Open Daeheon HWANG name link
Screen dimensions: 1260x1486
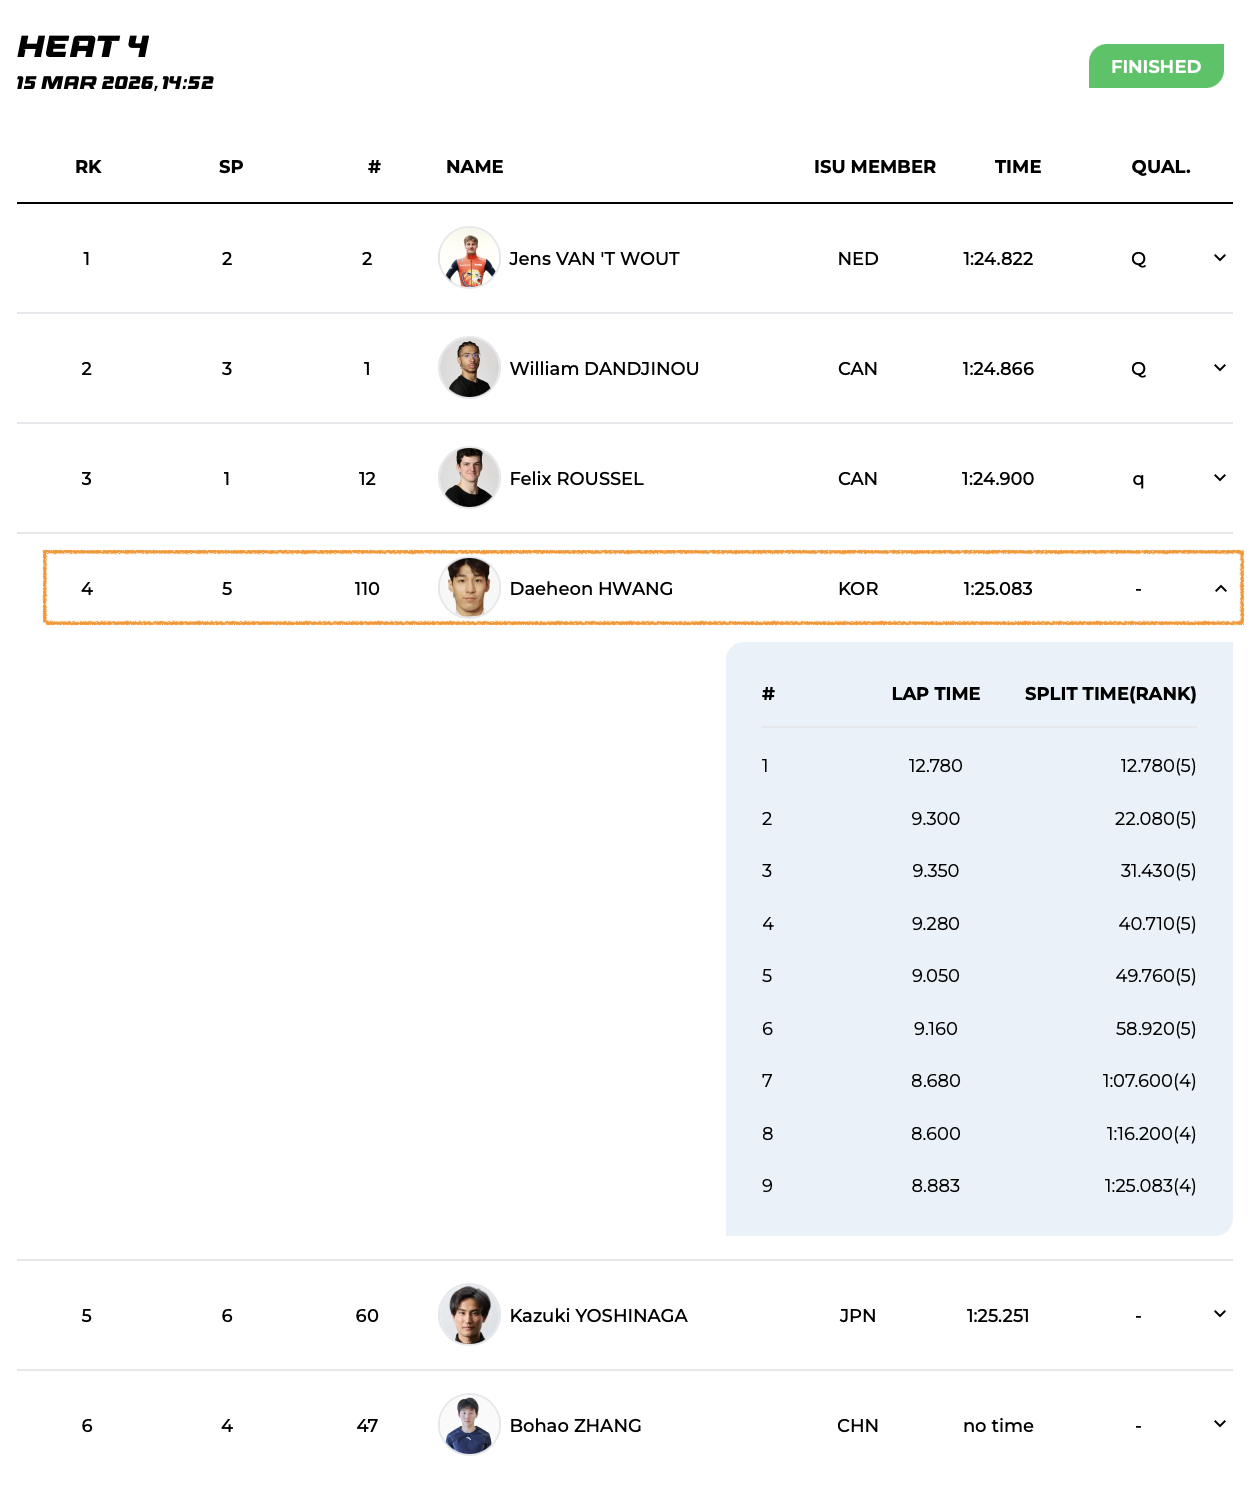591,589
